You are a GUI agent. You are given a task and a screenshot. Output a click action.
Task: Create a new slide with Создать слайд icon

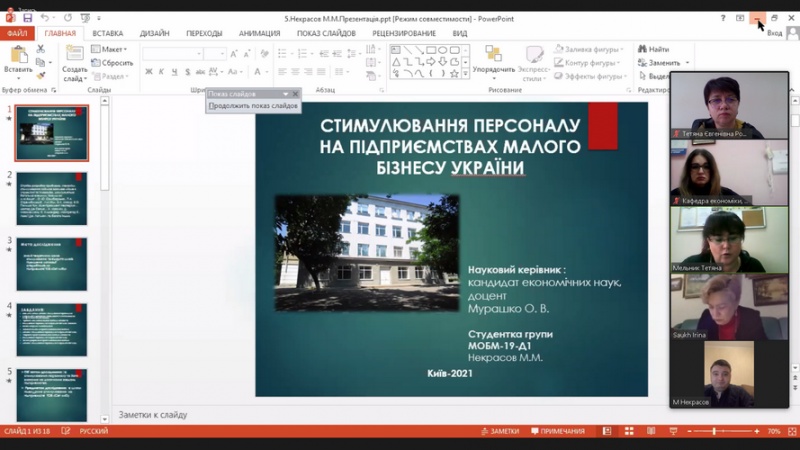click(74, 56)
